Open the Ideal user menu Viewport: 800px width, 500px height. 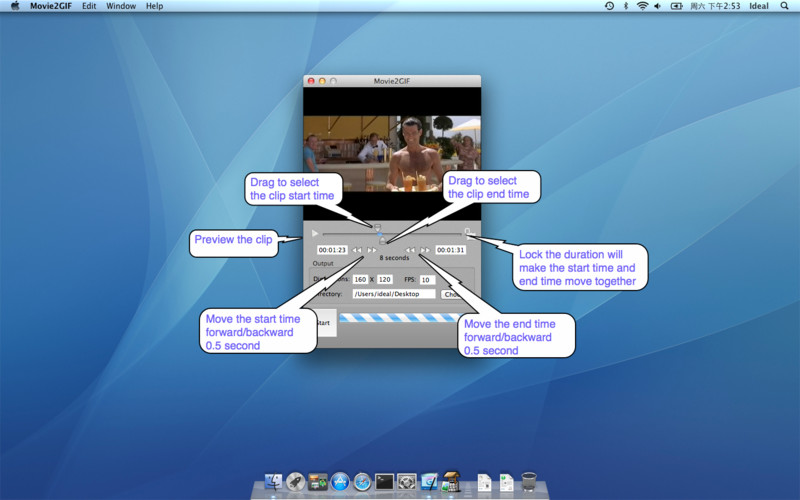tap(759, 6)
